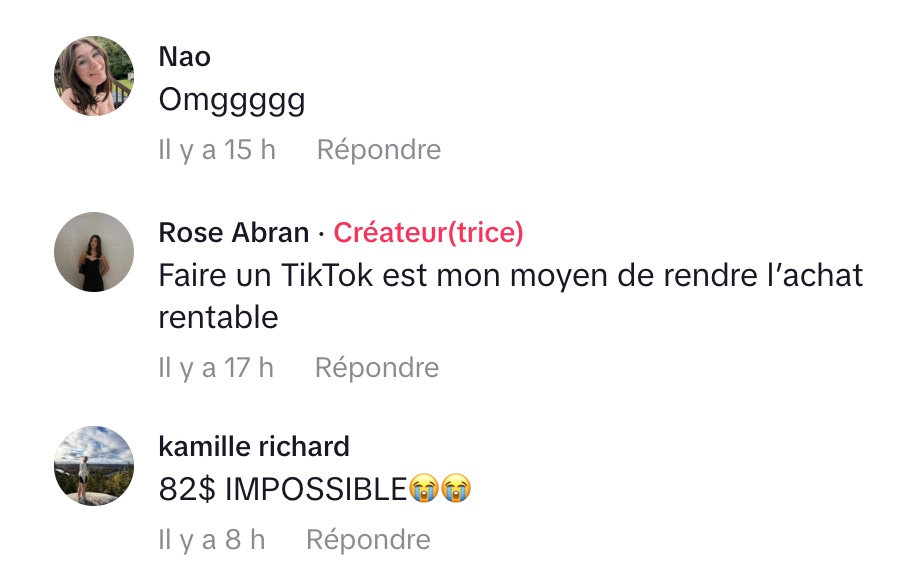The height and width of the screenshot is (576, 906).
Task: Click the word "IMPOSSIBLE" in the comment
Action: pyautogui.click(x=316, y=489)
